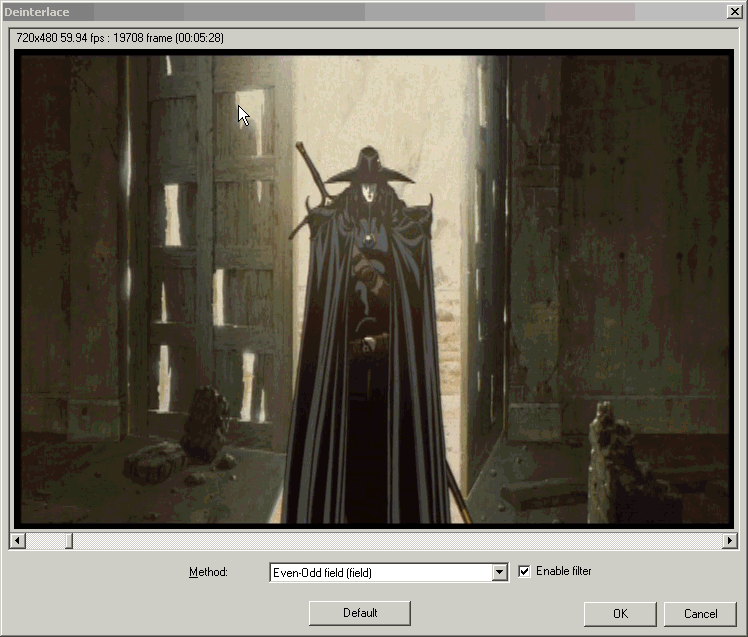
Task: Toggle the Enable filter checkbox
Action: click(x=524, y=571)
